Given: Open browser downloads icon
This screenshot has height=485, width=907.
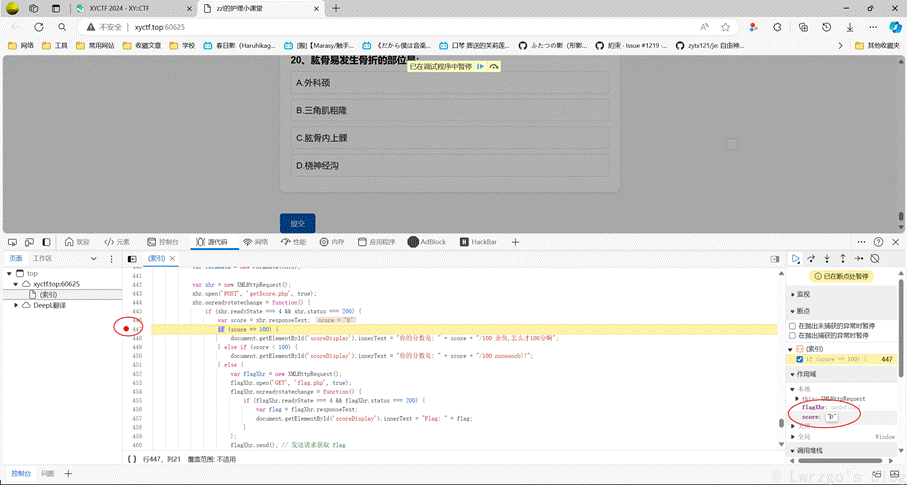Looking at the screenshot, I should click(850, 27).
